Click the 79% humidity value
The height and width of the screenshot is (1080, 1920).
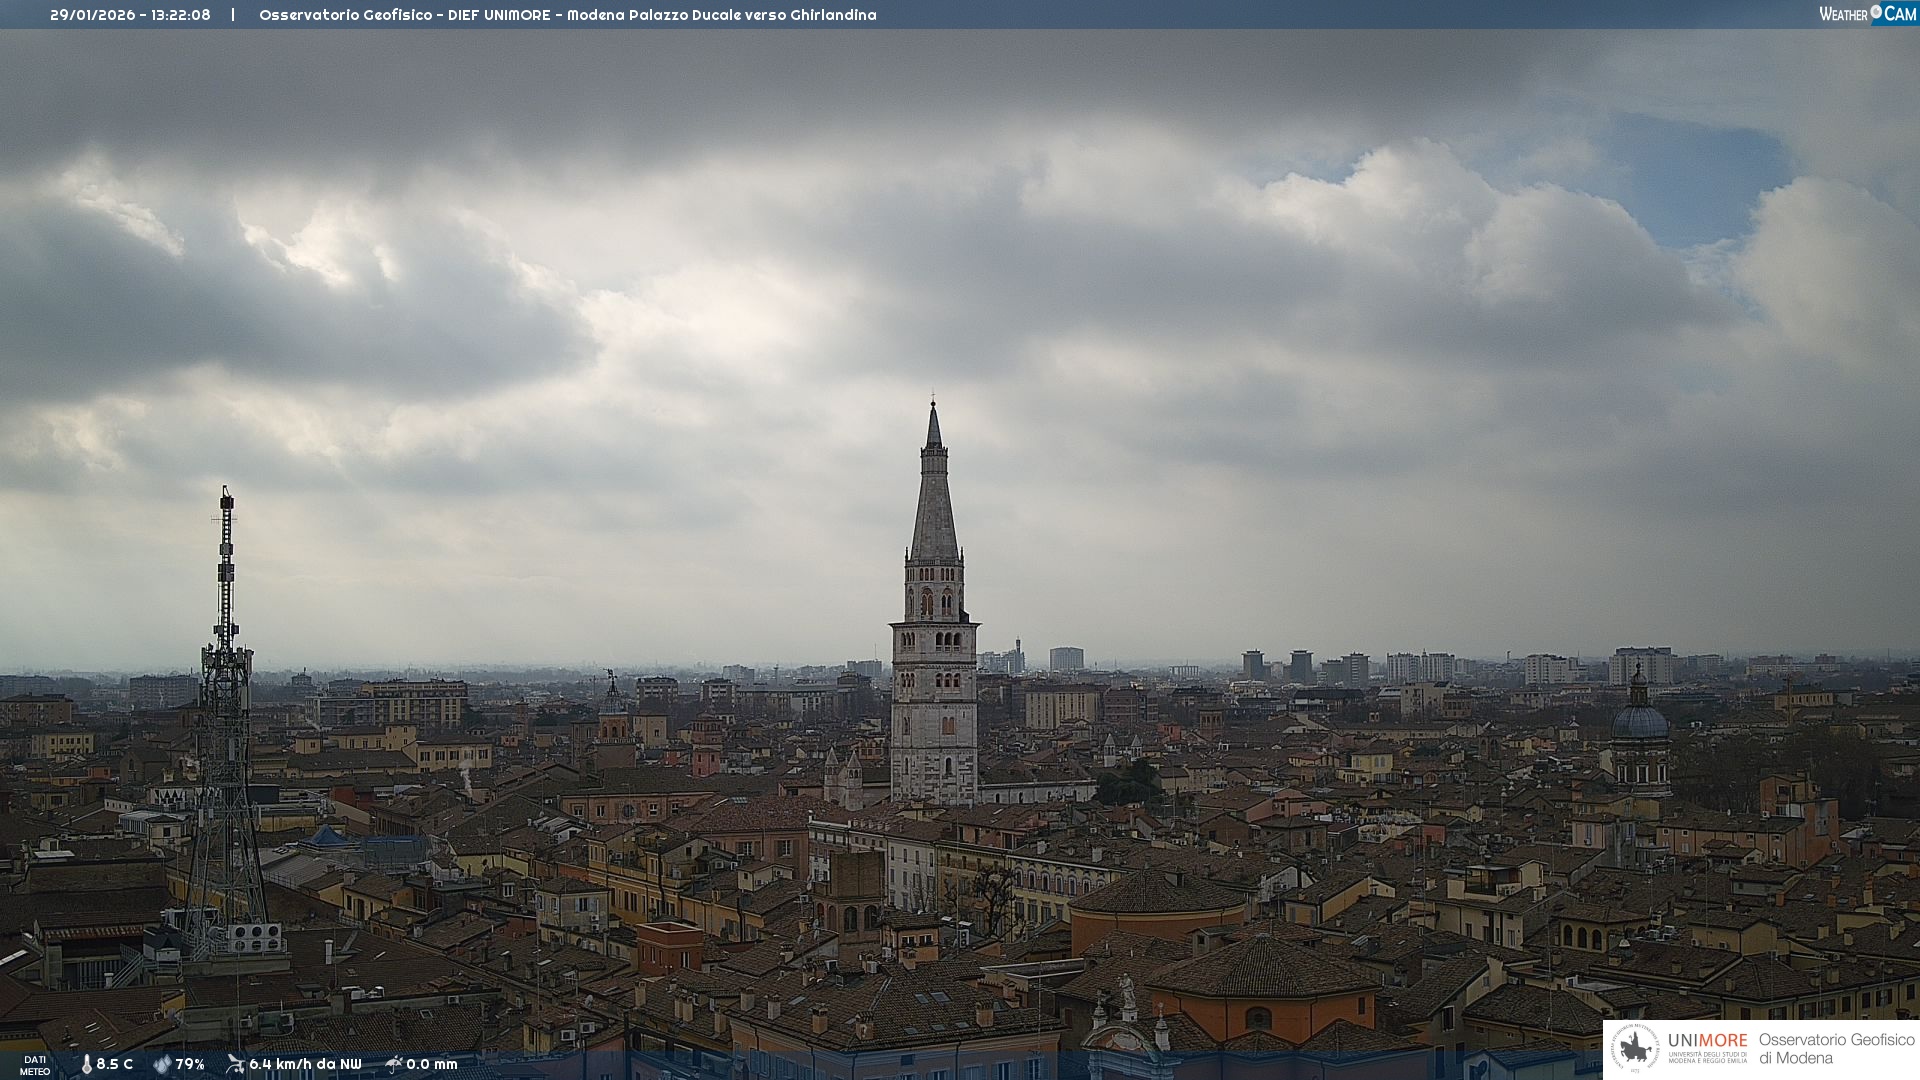click(x=189, y=1064)
